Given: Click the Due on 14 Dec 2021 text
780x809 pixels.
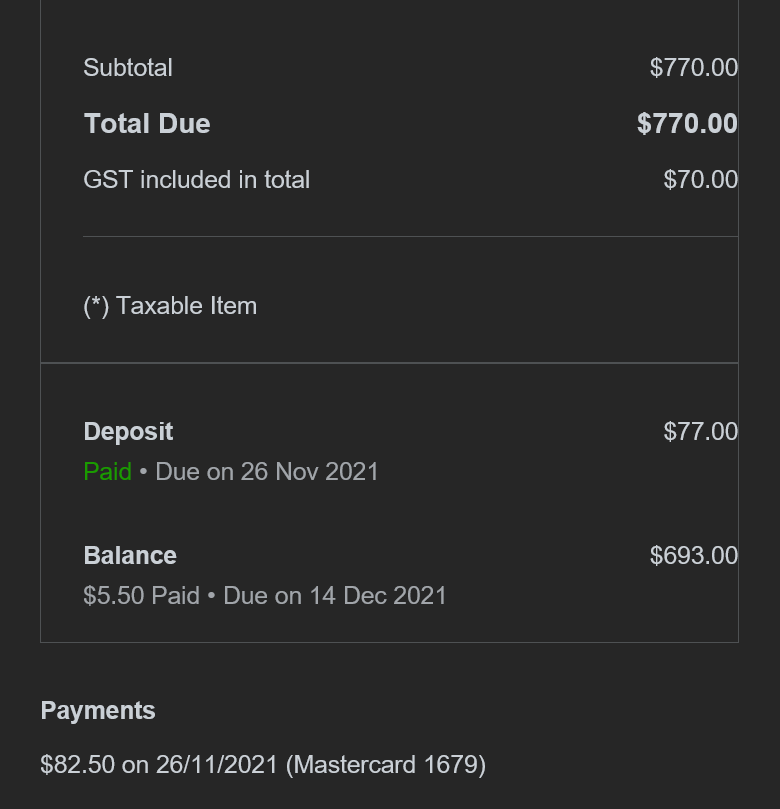Looking at the screenshot, I should [335, 596].
